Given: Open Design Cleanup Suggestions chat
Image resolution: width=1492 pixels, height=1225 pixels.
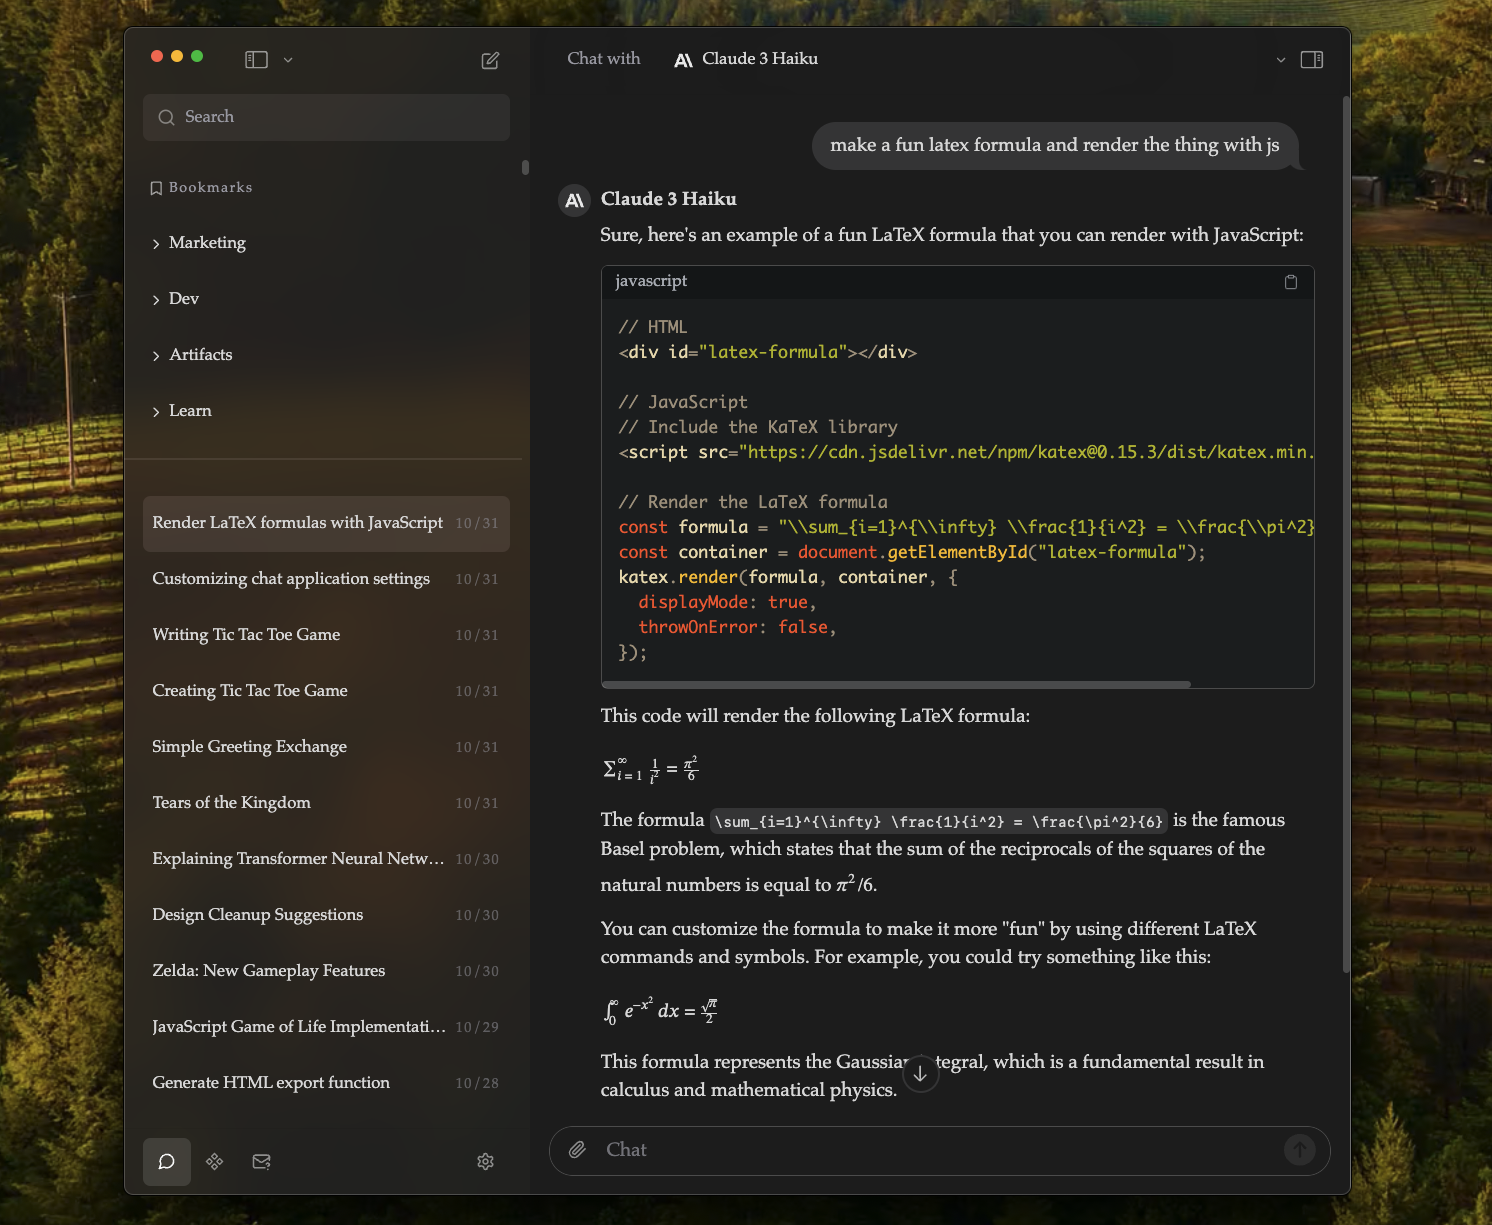Looking at the screenshot, I should 326,915.
